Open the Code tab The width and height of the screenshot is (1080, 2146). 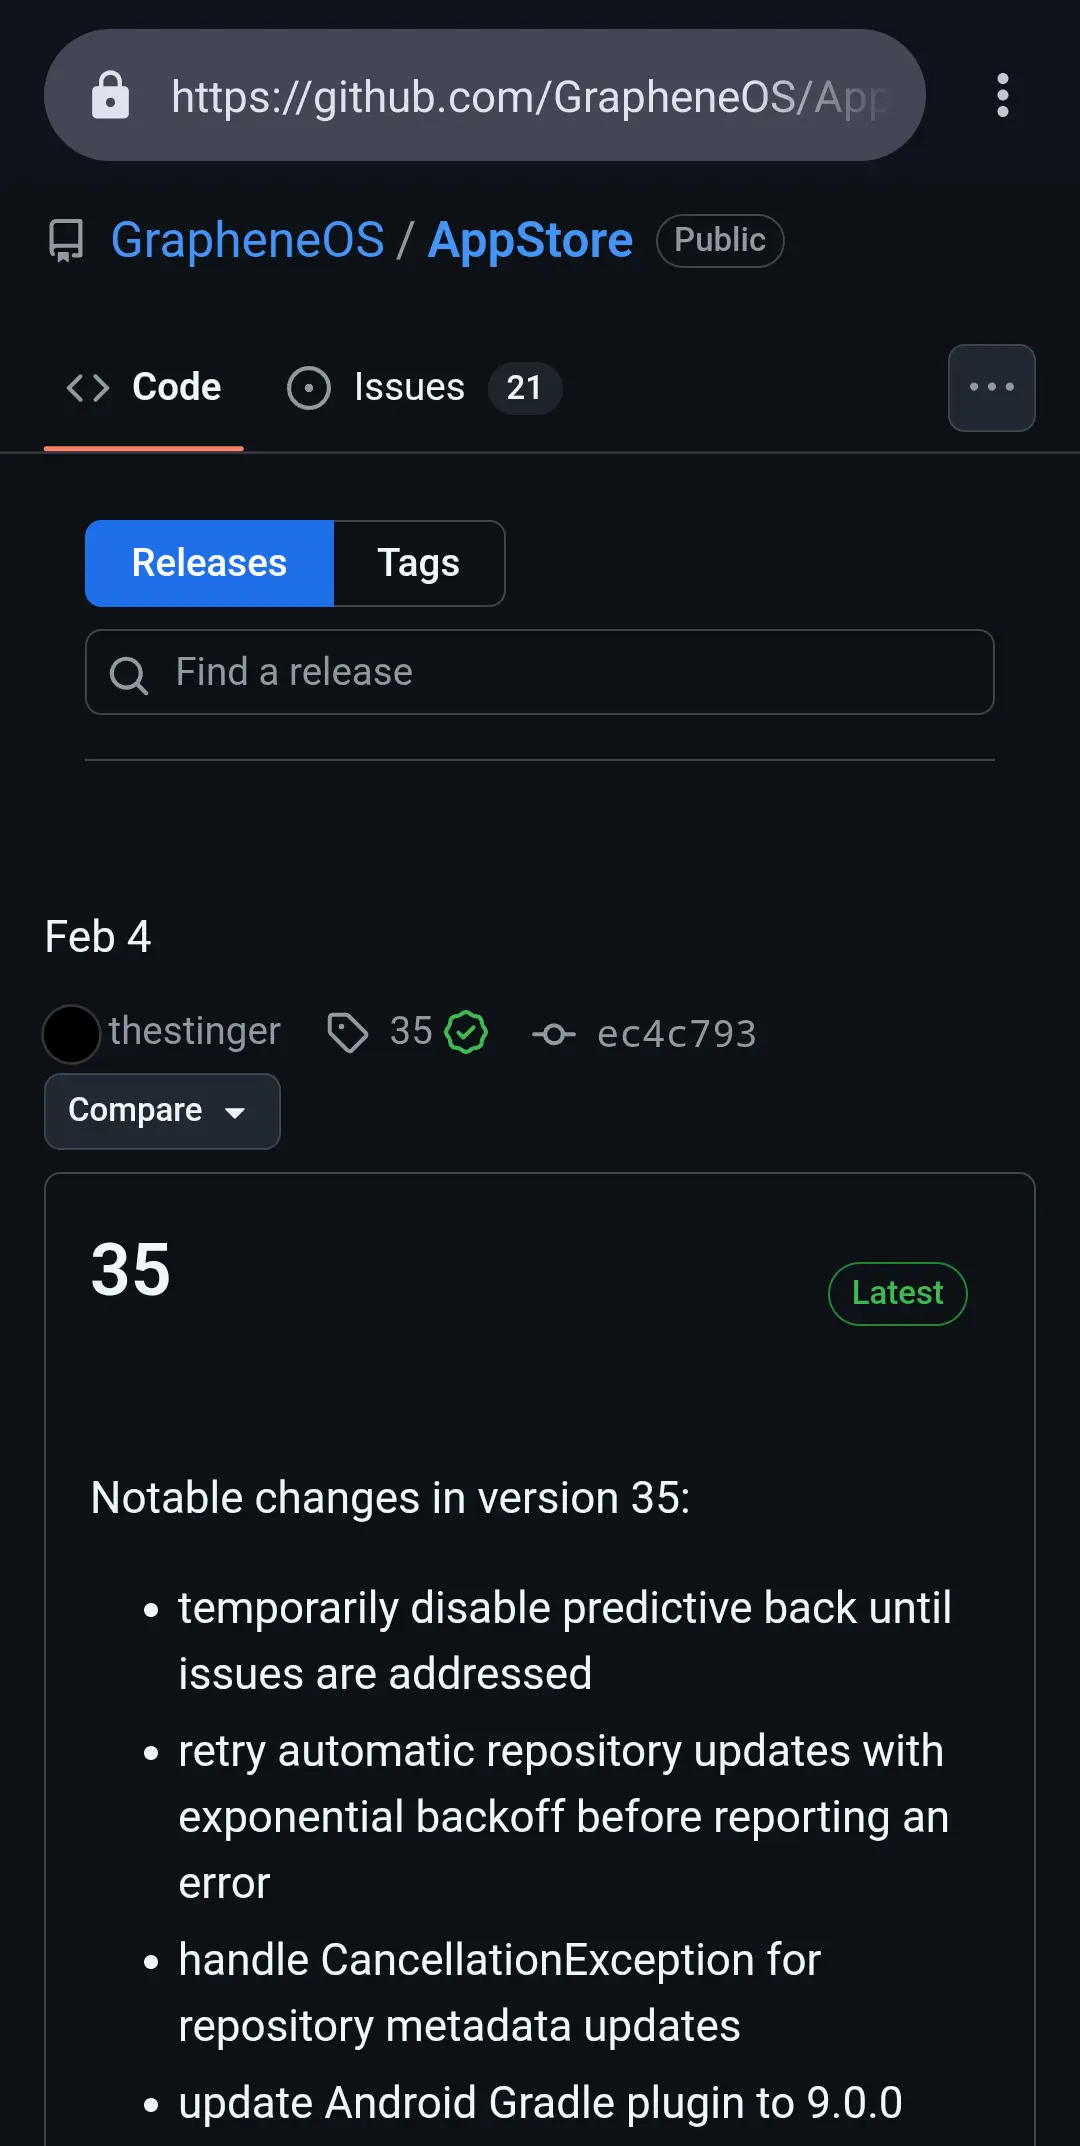(144, 388)
